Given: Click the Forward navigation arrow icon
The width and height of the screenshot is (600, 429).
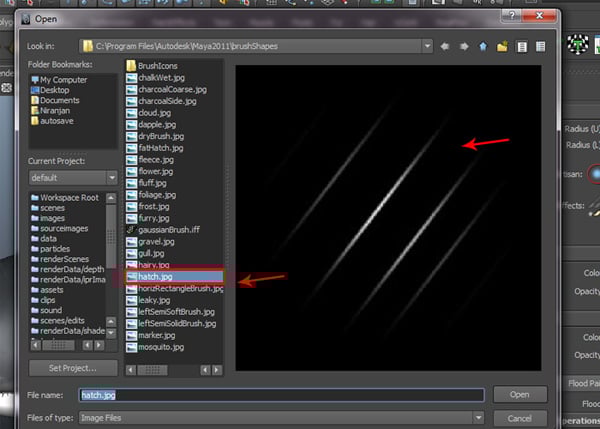Looking at the screenshot, I should [x=464, y=46].
